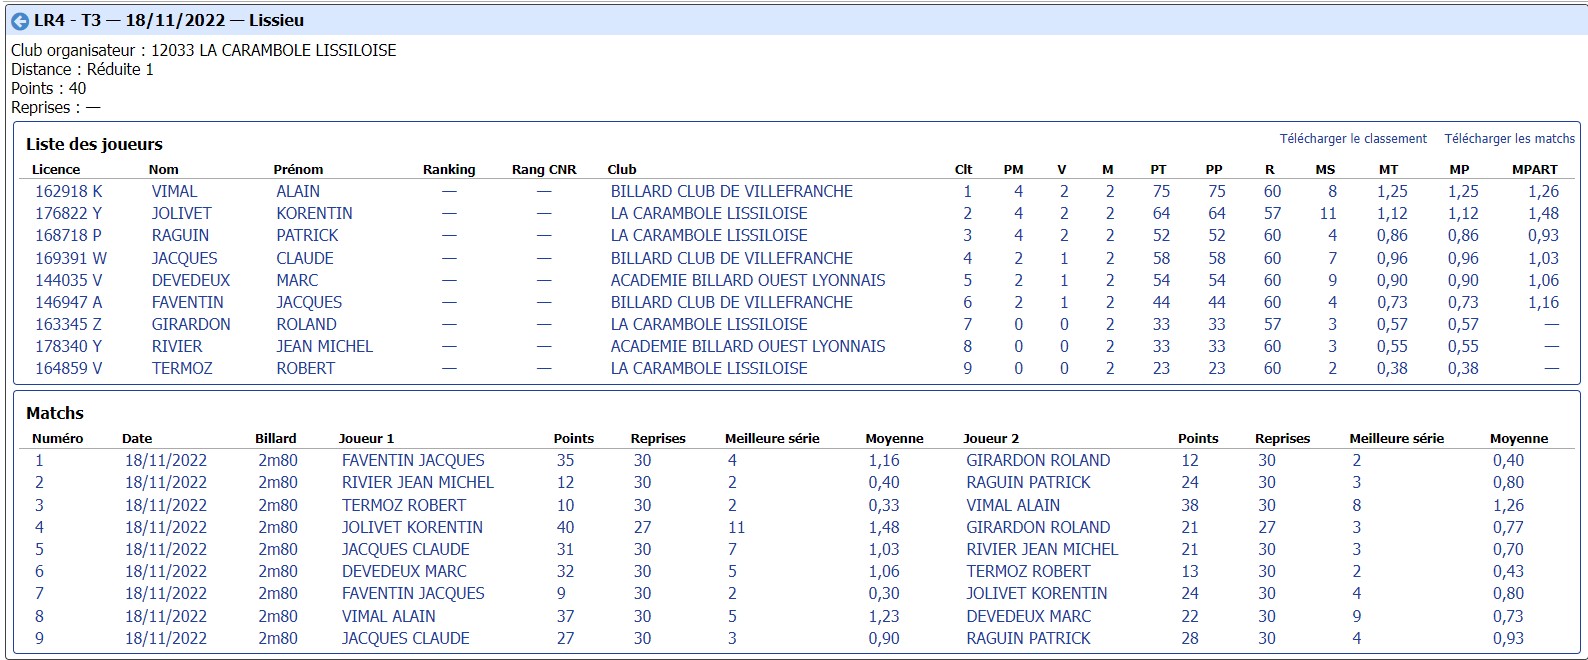
Task: Click MS value 11 in JOLIVET row
Action: click(x=1328, y=213)
